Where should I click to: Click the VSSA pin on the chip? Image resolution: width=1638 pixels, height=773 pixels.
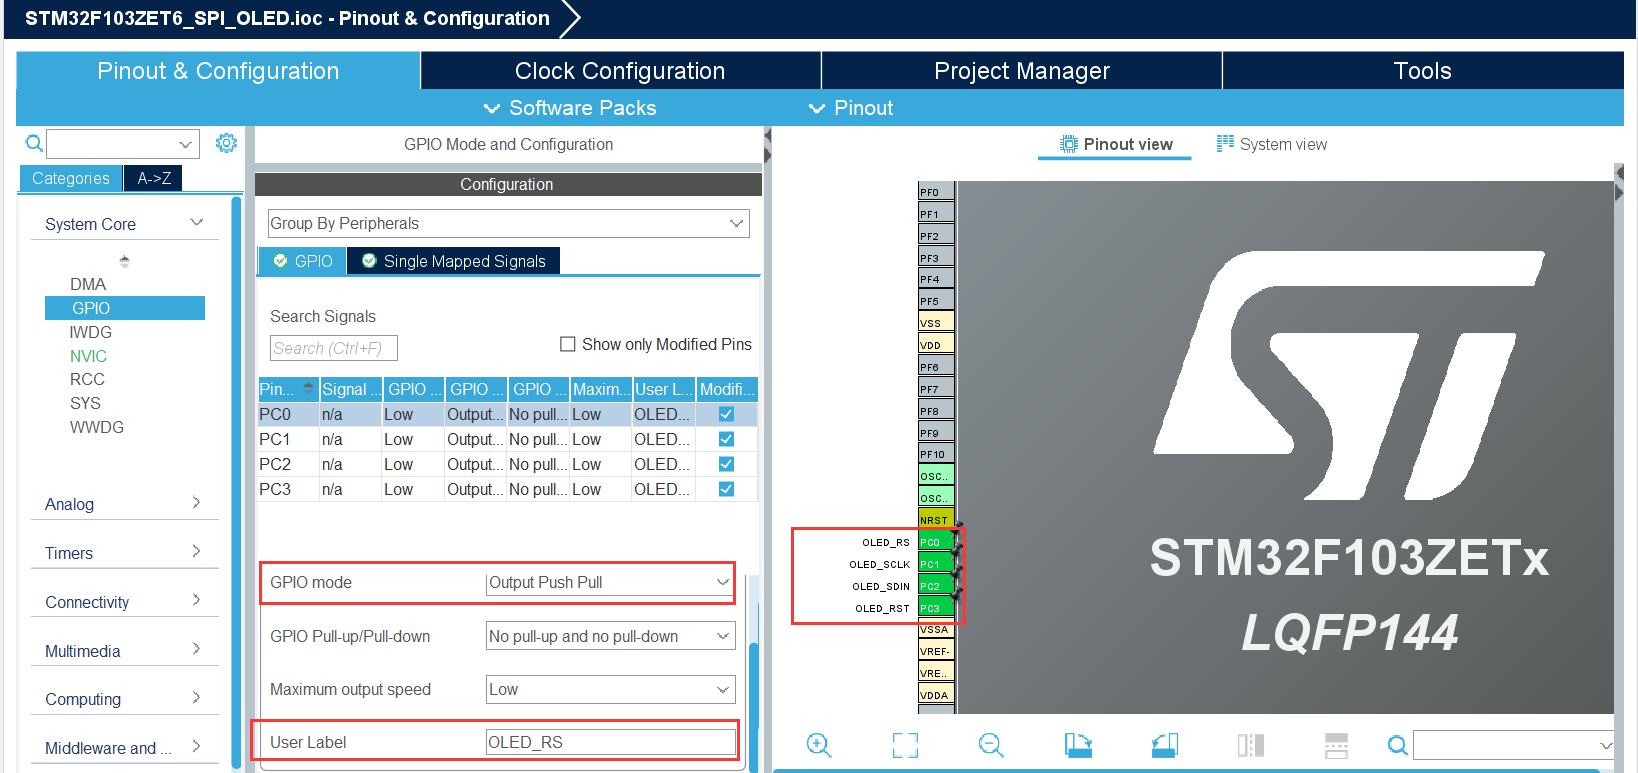[936, 630]
